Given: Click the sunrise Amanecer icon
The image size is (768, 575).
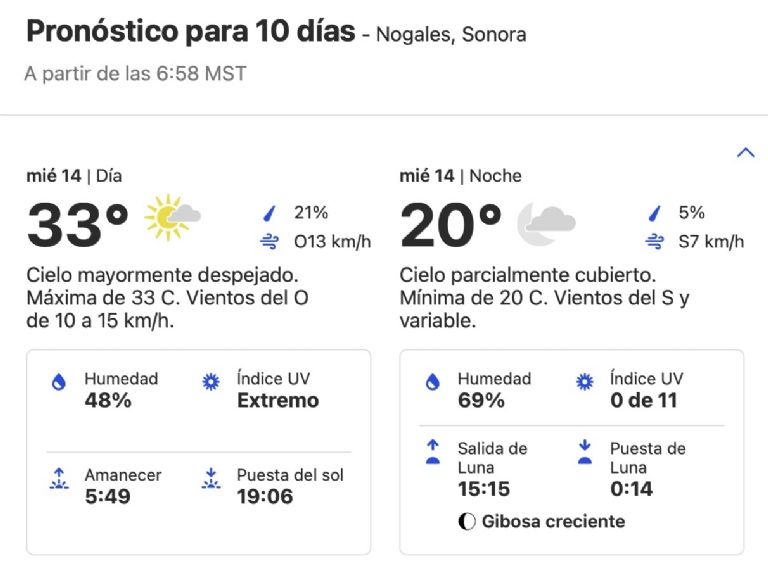Looking at the screenshot, I should click(59, 478).
